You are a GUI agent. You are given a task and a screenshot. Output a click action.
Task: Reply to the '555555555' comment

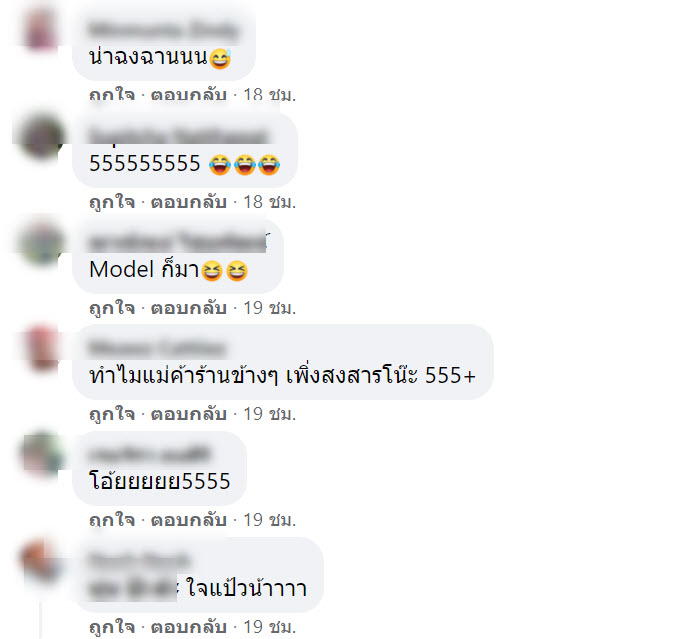(x=189, y=202)
